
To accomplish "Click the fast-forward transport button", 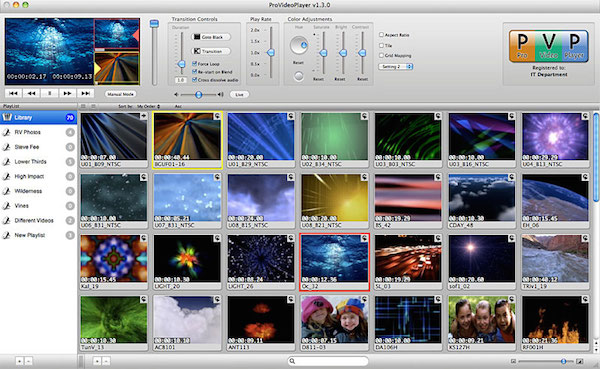I will pos(67,93).
